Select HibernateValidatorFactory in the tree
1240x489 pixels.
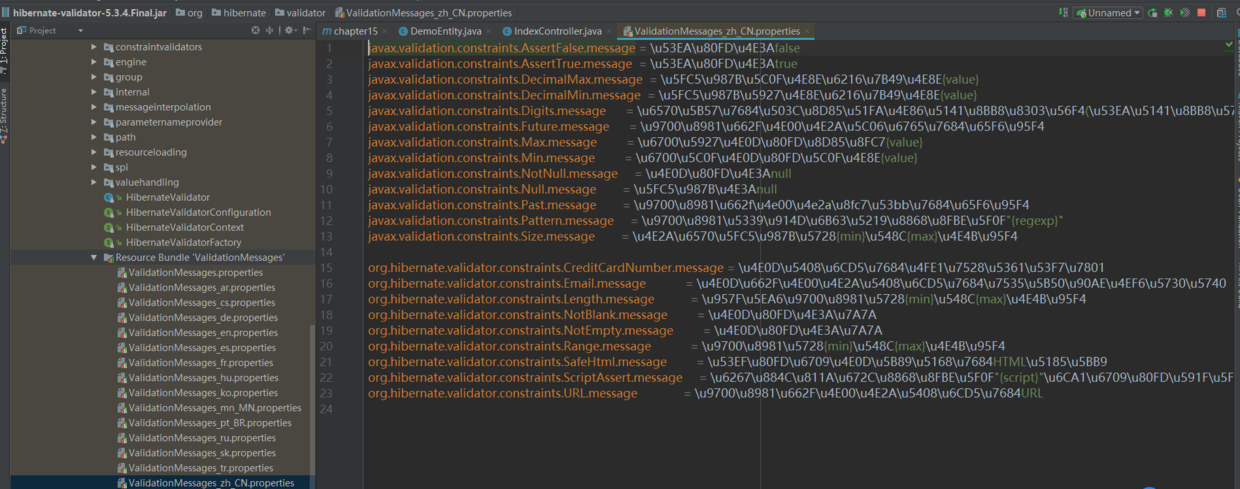click(184, 242)
